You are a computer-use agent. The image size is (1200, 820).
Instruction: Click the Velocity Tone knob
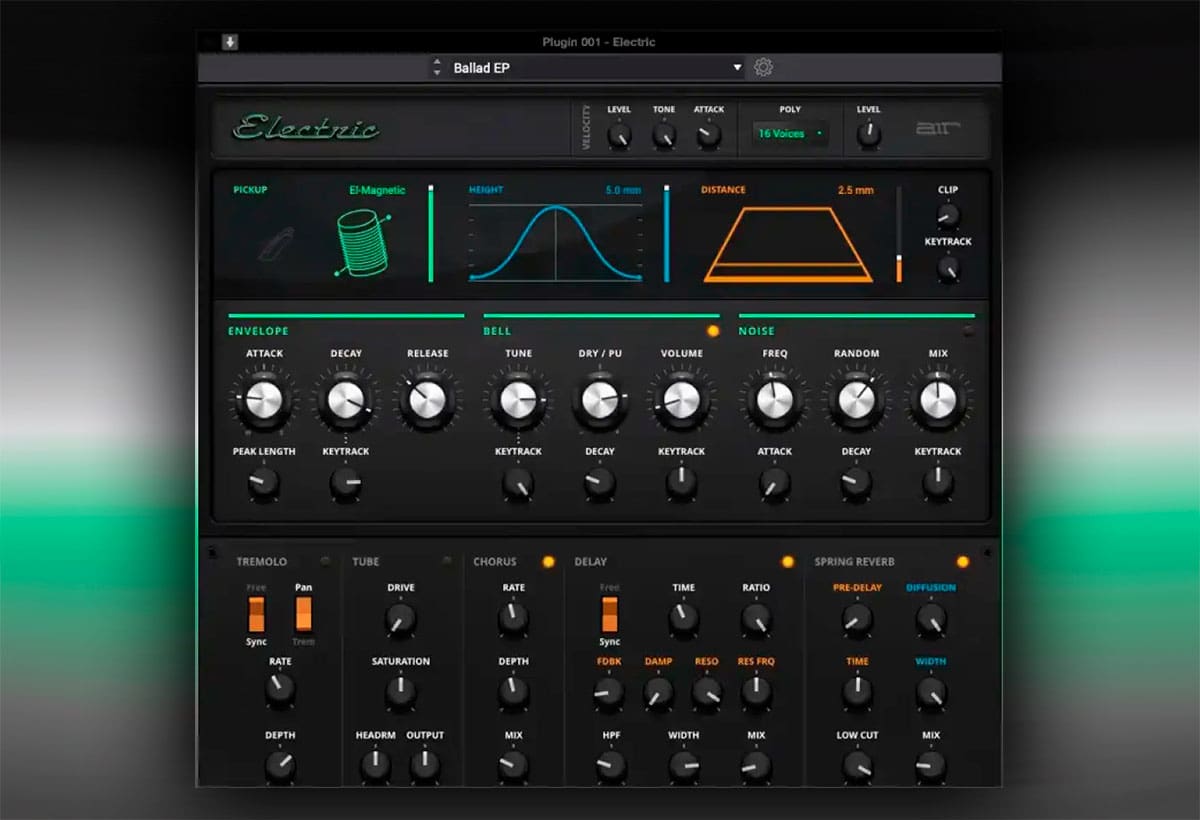pyautogui.click(x=664, y=135)
